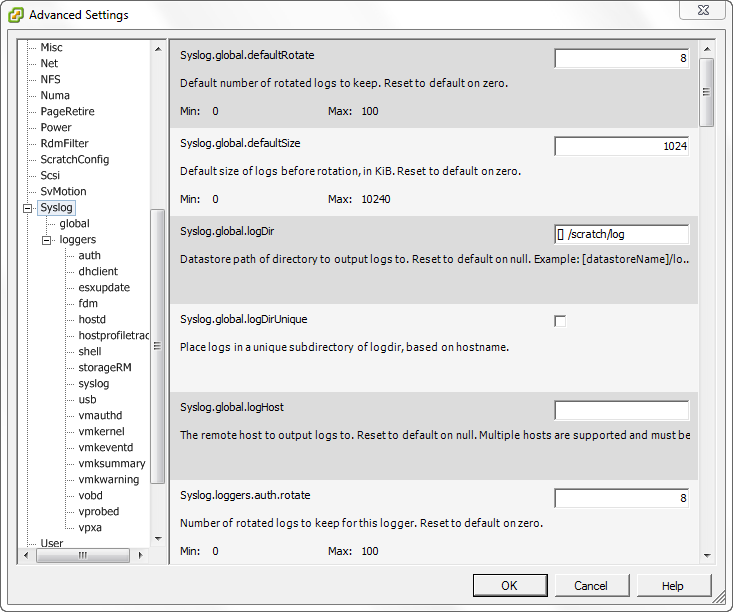Click the Cancel button
This screenshot has height=612, width=733.
(591, 585)
